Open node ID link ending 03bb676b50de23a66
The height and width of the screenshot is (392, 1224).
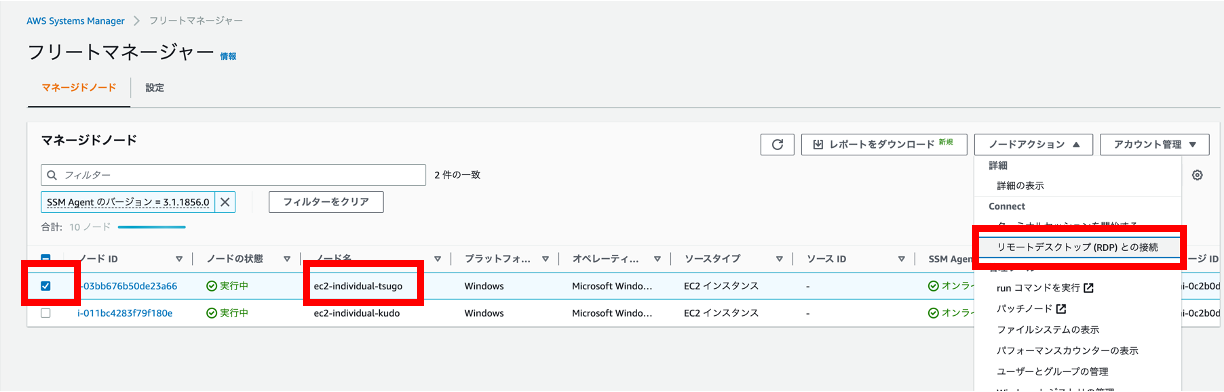point(127,286)
